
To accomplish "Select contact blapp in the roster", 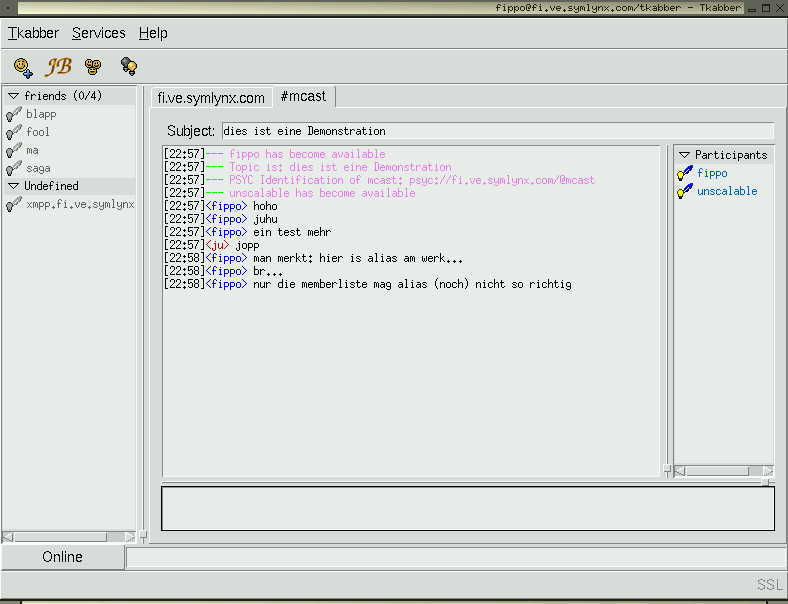I will click(41, 115).
